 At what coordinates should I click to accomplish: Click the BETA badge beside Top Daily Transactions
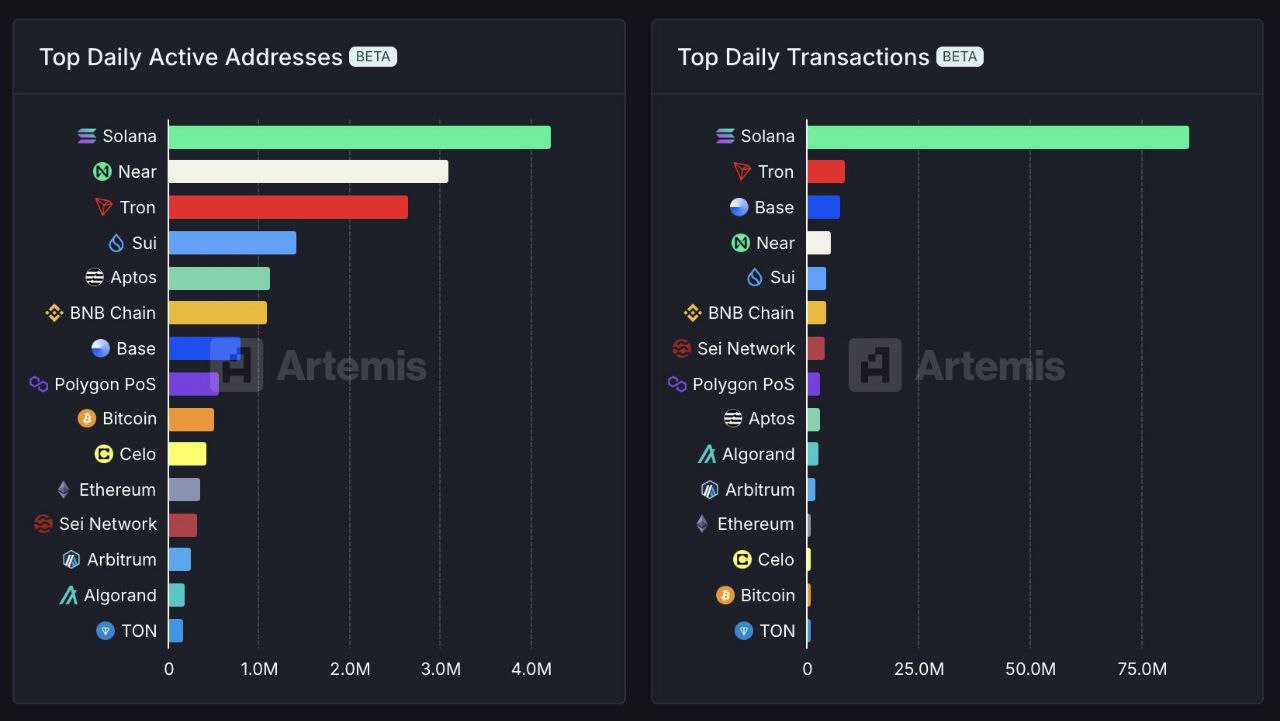point(960,56)
